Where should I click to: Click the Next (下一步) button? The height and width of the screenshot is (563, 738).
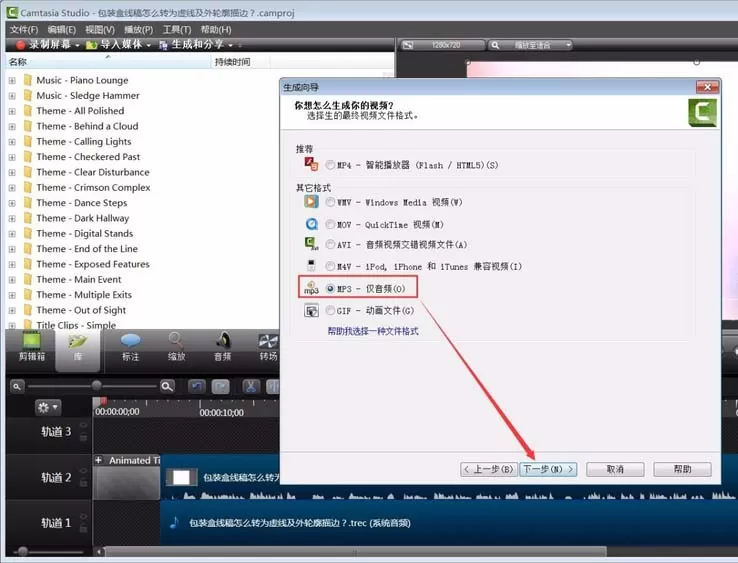548,469
